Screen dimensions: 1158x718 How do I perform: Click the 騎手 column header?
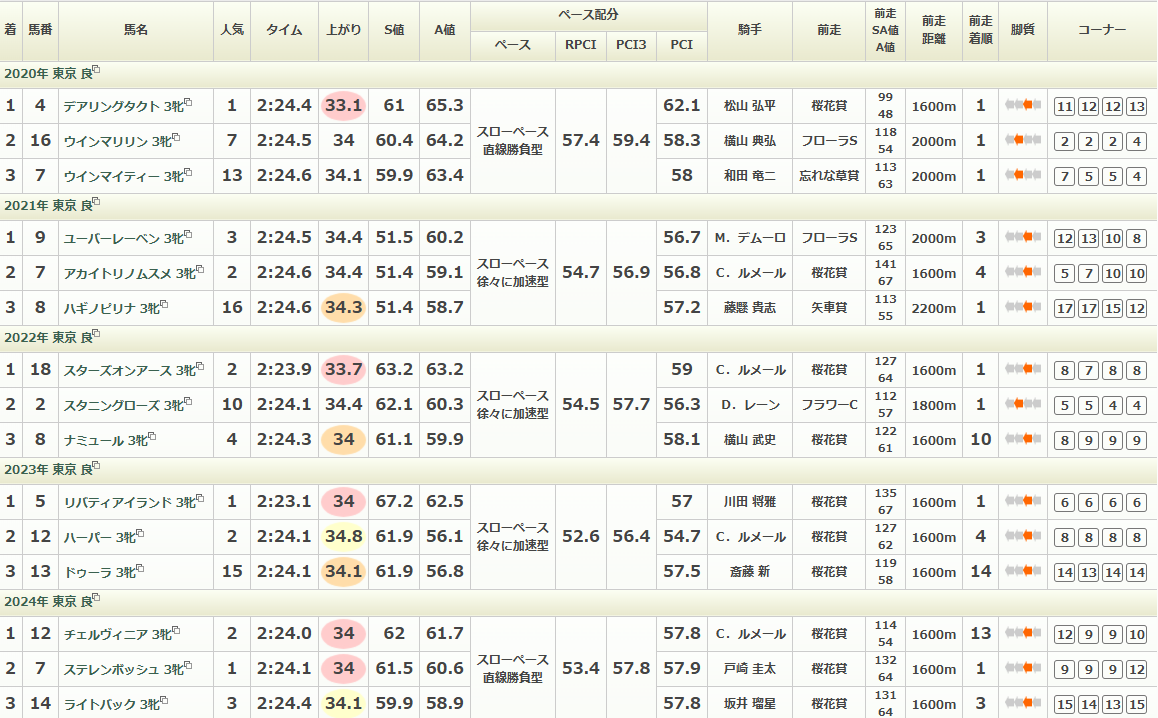[x=749, y=30]
